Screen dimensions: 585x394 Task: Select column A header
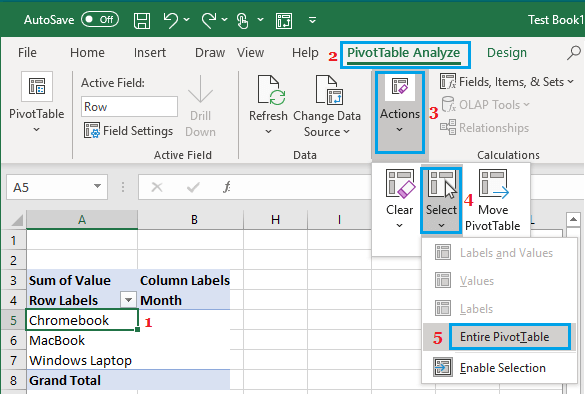click(x=82, y=219)
